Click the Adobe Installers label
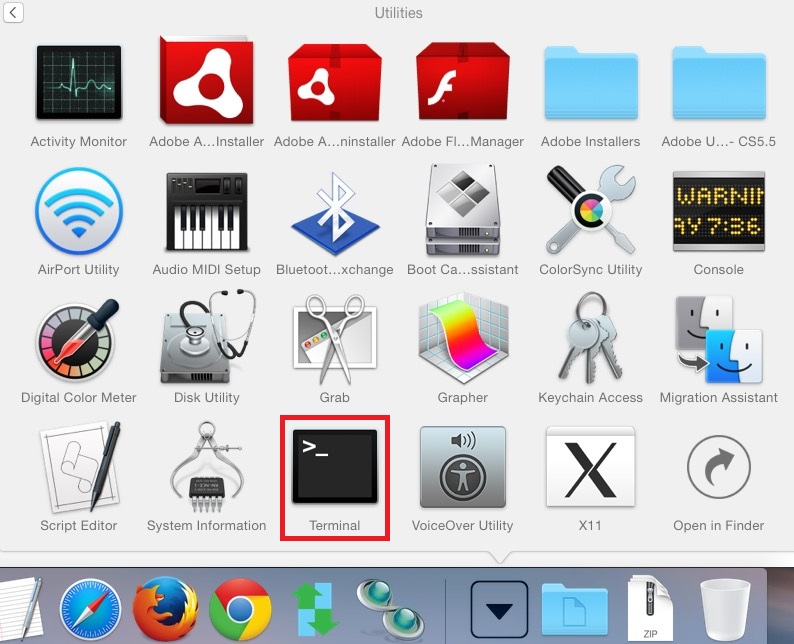This screenshot has height=644, width=794. click(590, 142)
